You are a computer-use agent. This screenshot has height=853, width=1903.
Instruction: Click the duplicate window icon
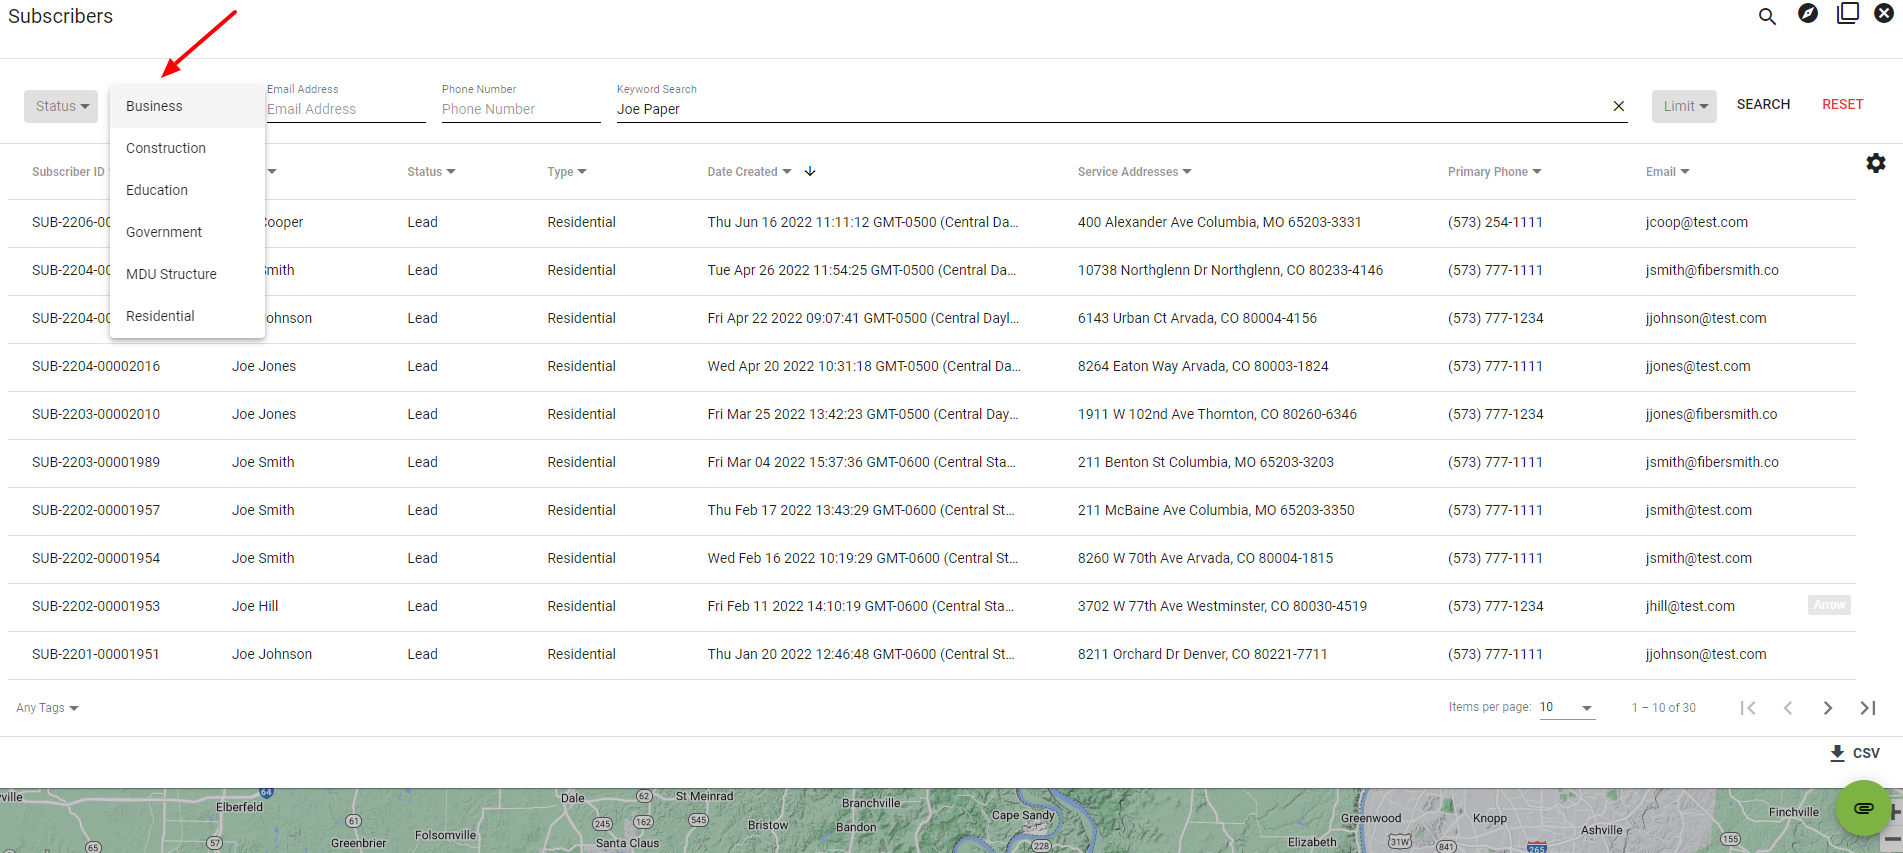click(x=1848, y=14)
